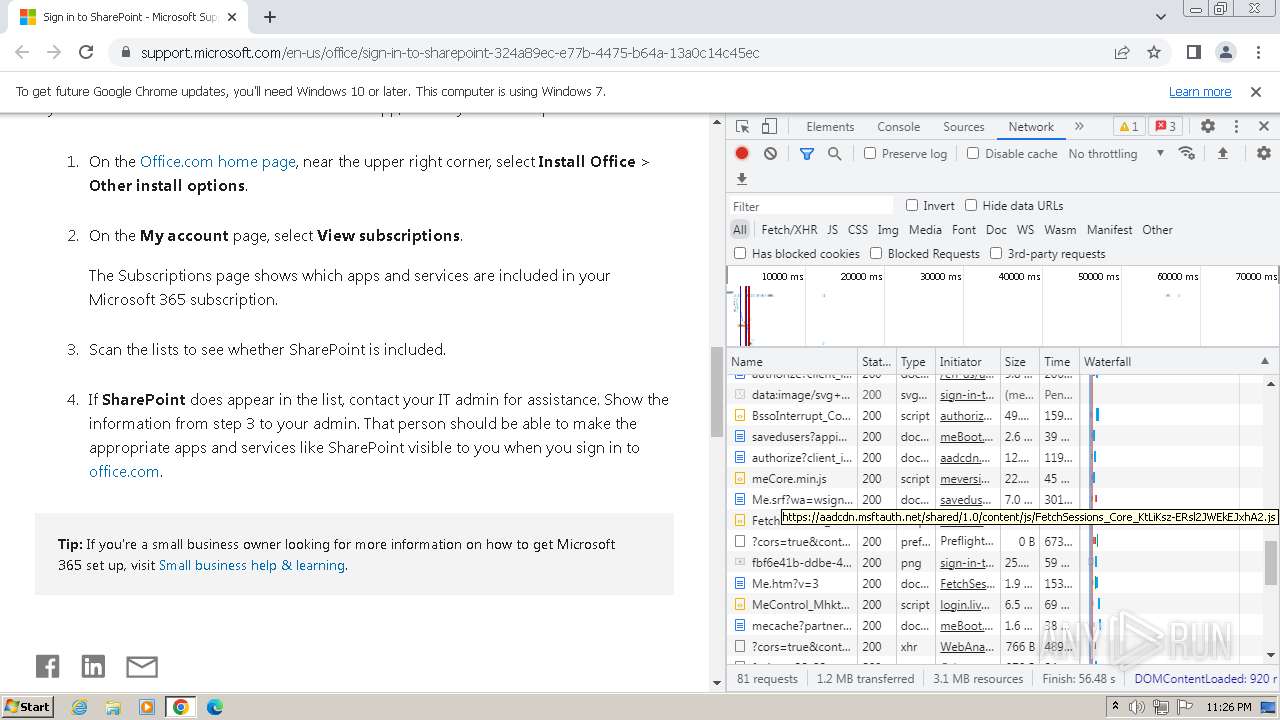Click the red issues count badge
Viewport: 1280px width, 720px height.
1164,127
